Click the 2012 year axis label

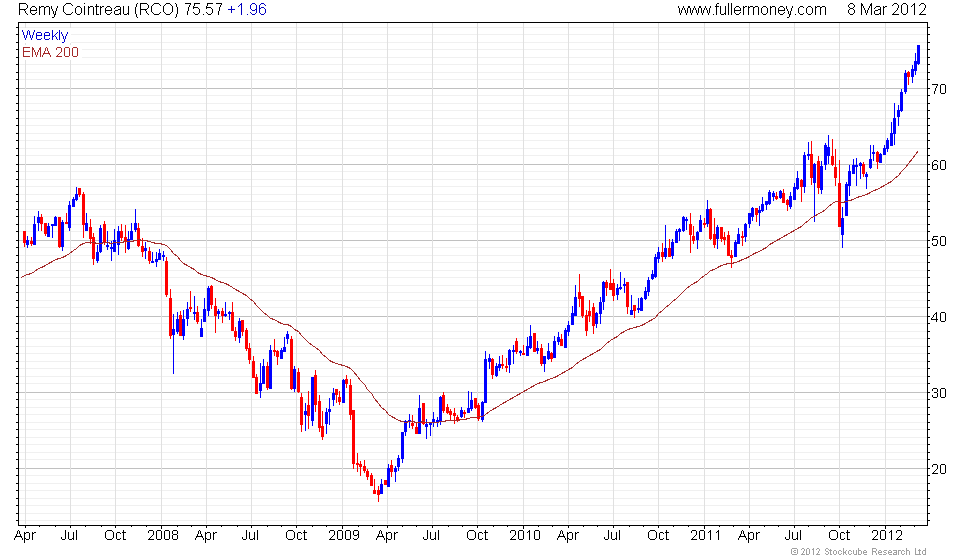point(887,536)
